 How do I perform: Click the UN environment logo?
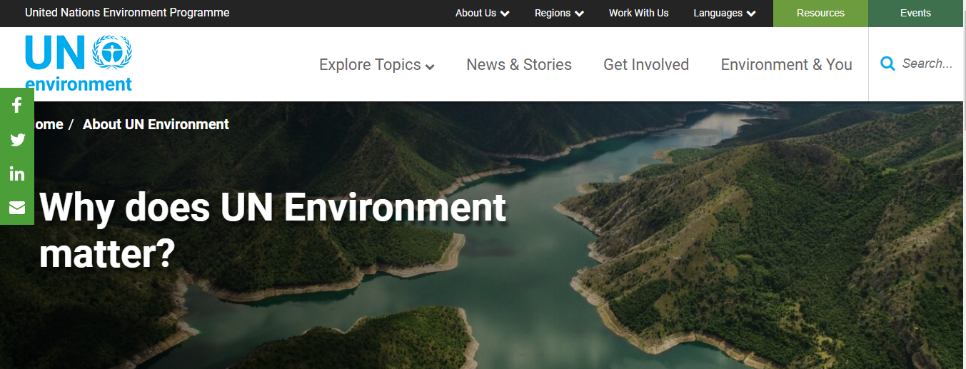(x=78, y=63)
